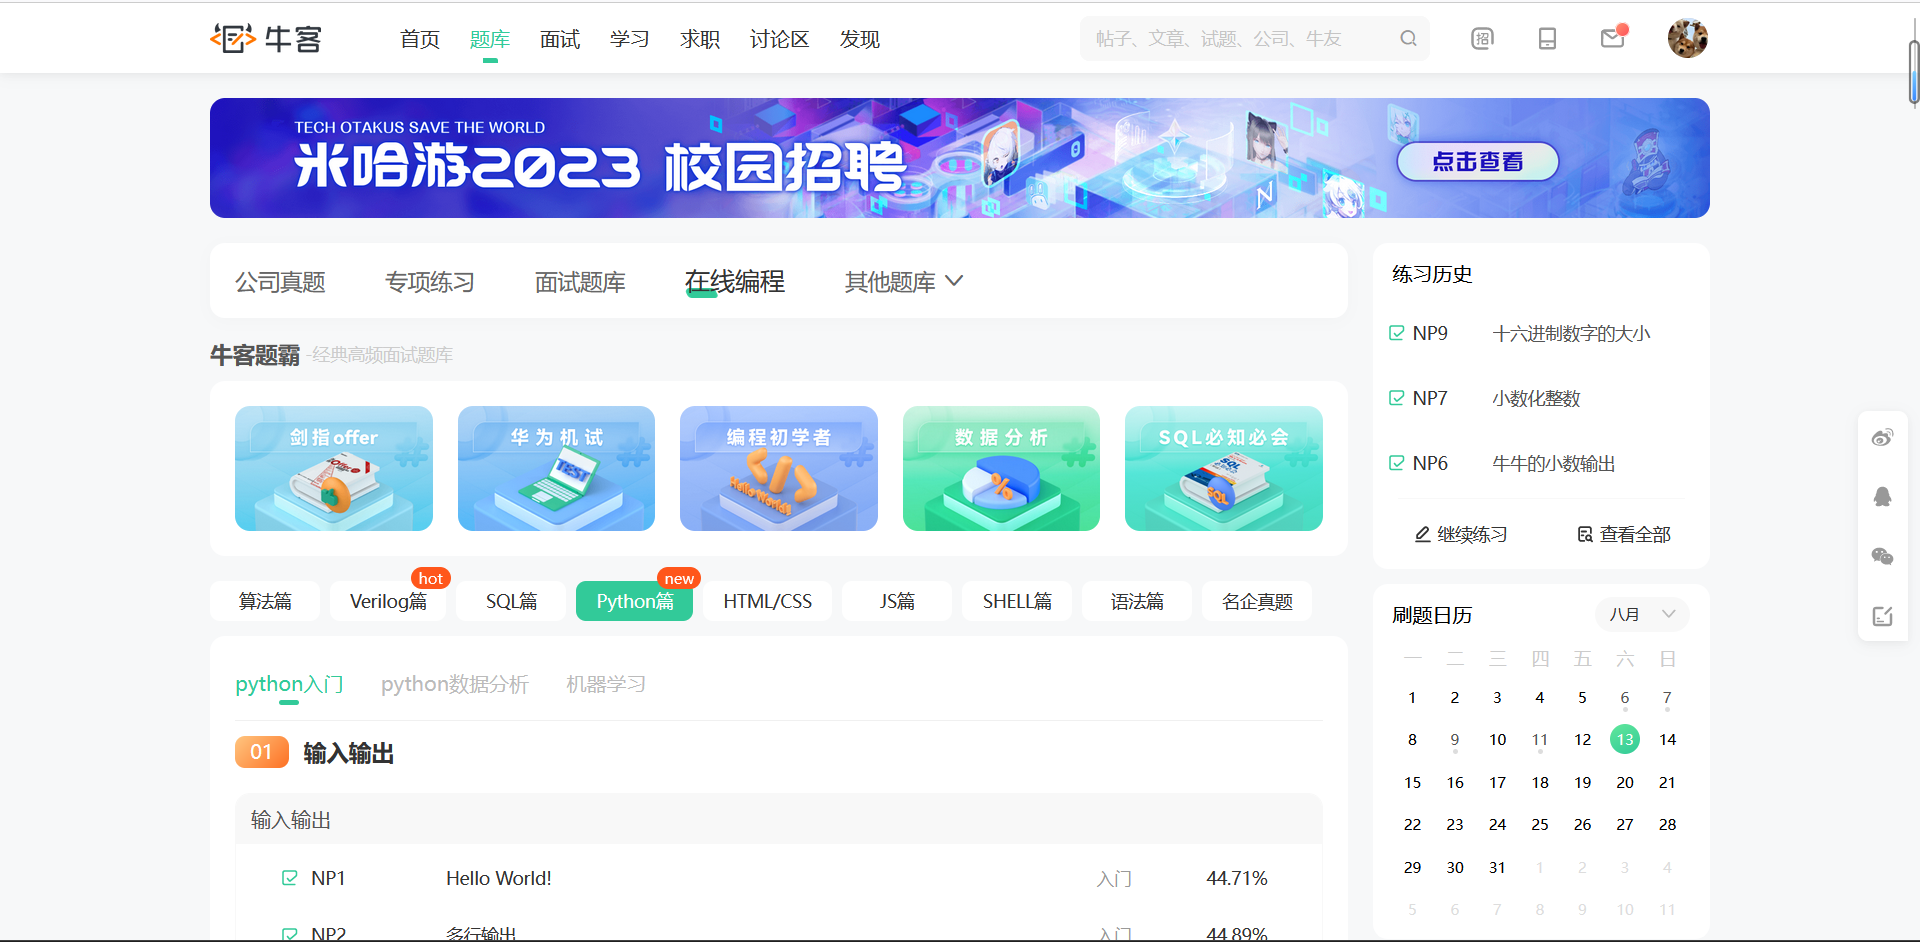The image size is (1920, 942).
Task: Share via the WeChat icon
Action: coord(1882,556)
